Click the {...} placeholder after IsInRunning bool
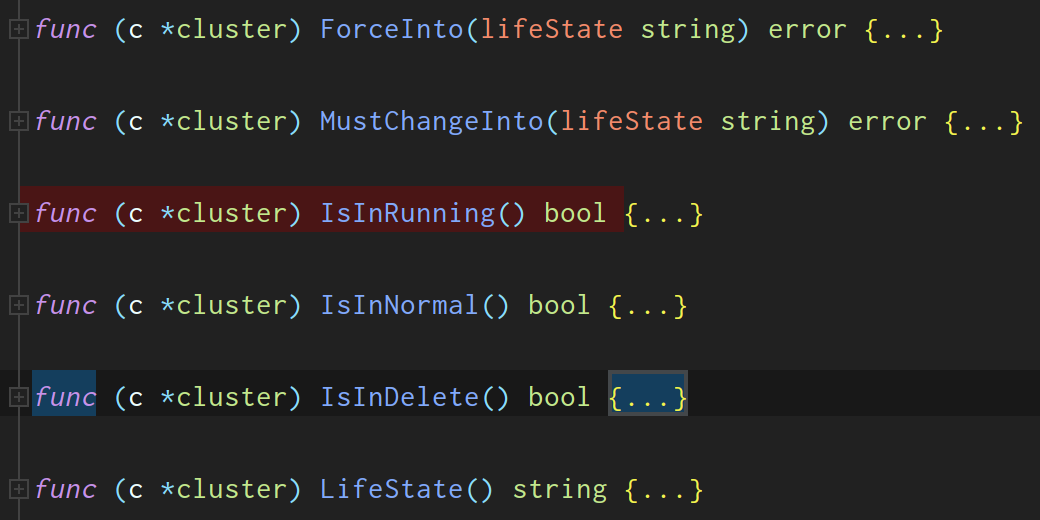The height and width of the screenshot is (520, 1040). (x=664, y=214)
